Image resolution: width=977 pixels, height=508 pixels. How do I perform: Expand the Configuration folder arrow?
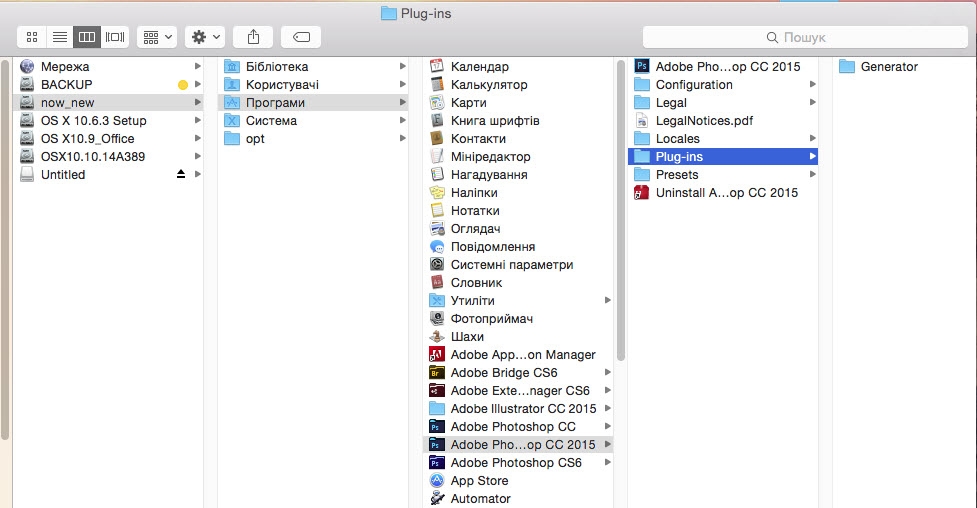[813, 84]
